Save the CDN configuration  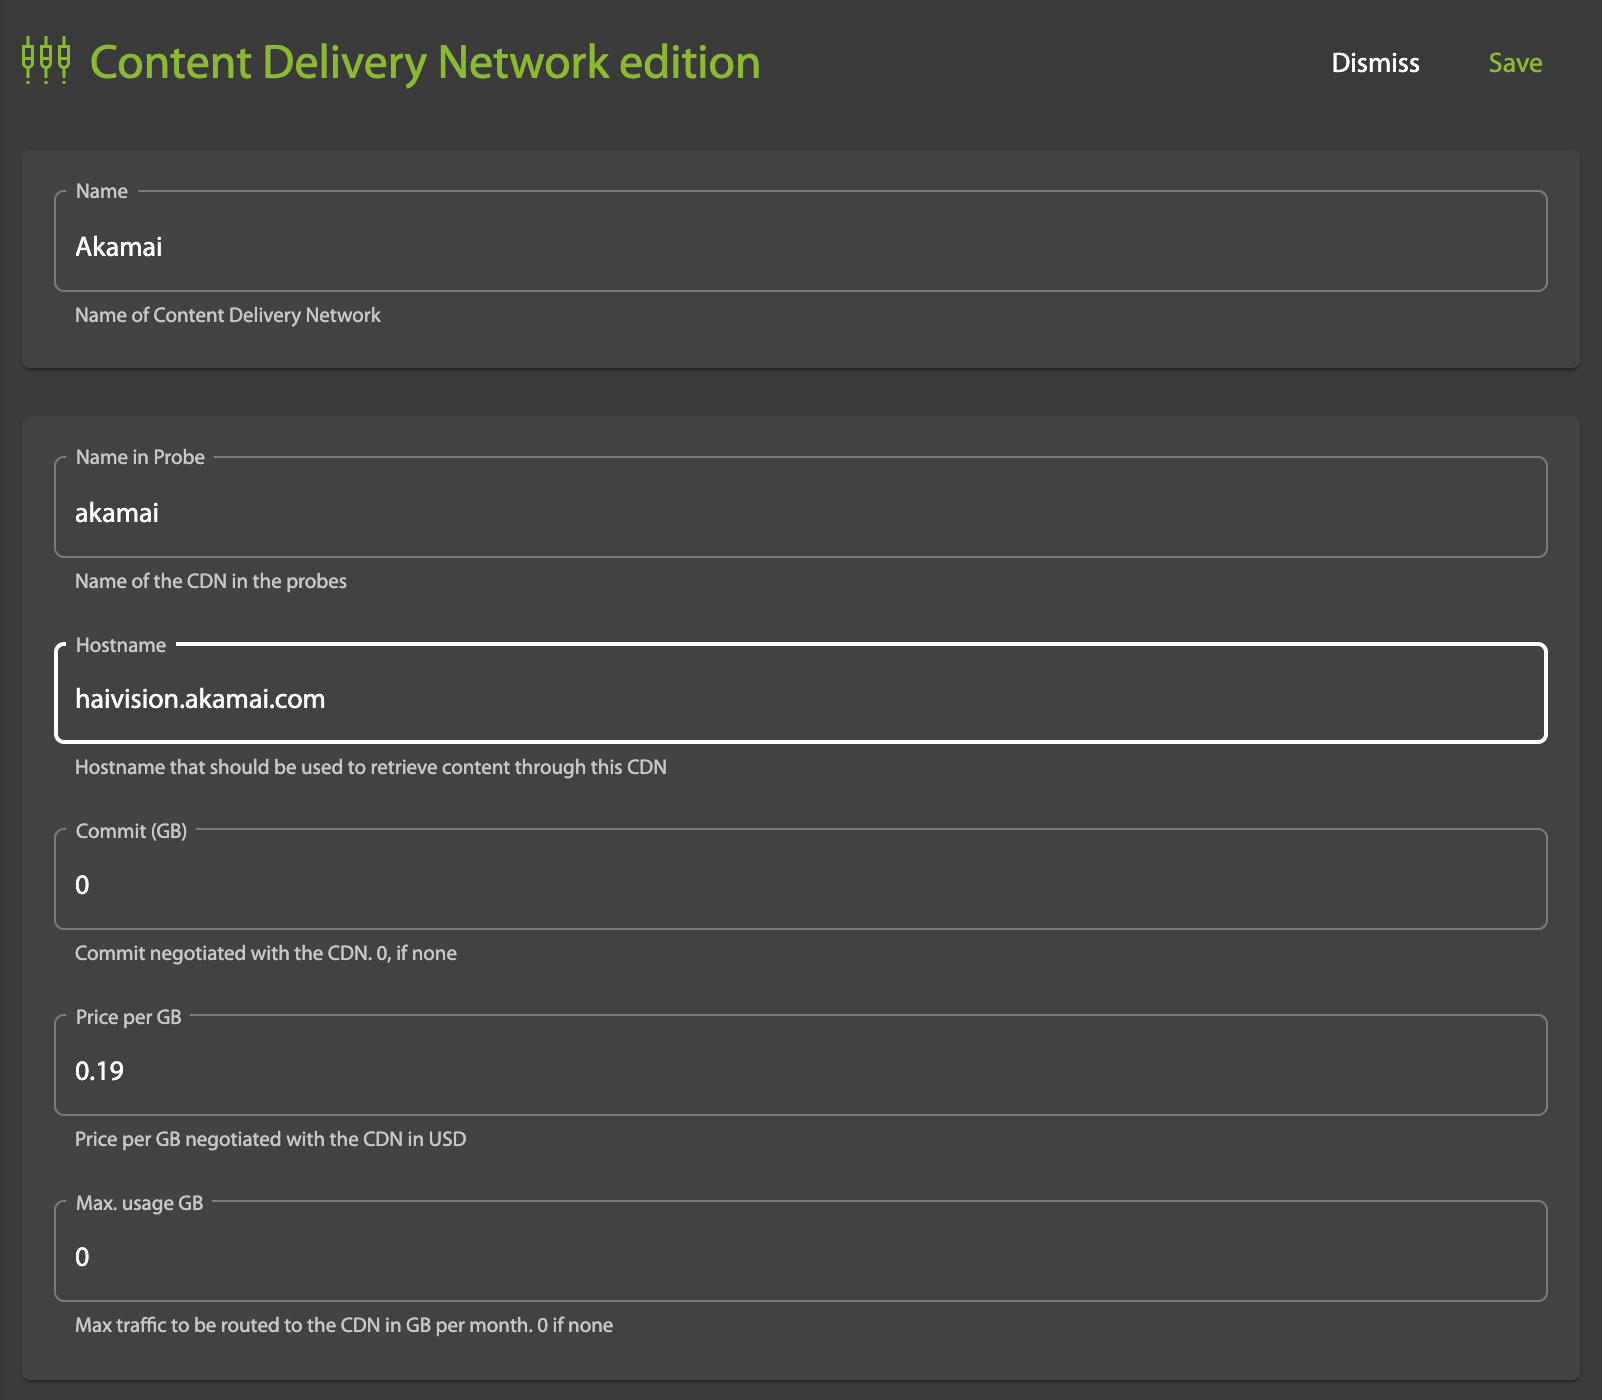coord(1514,63)
